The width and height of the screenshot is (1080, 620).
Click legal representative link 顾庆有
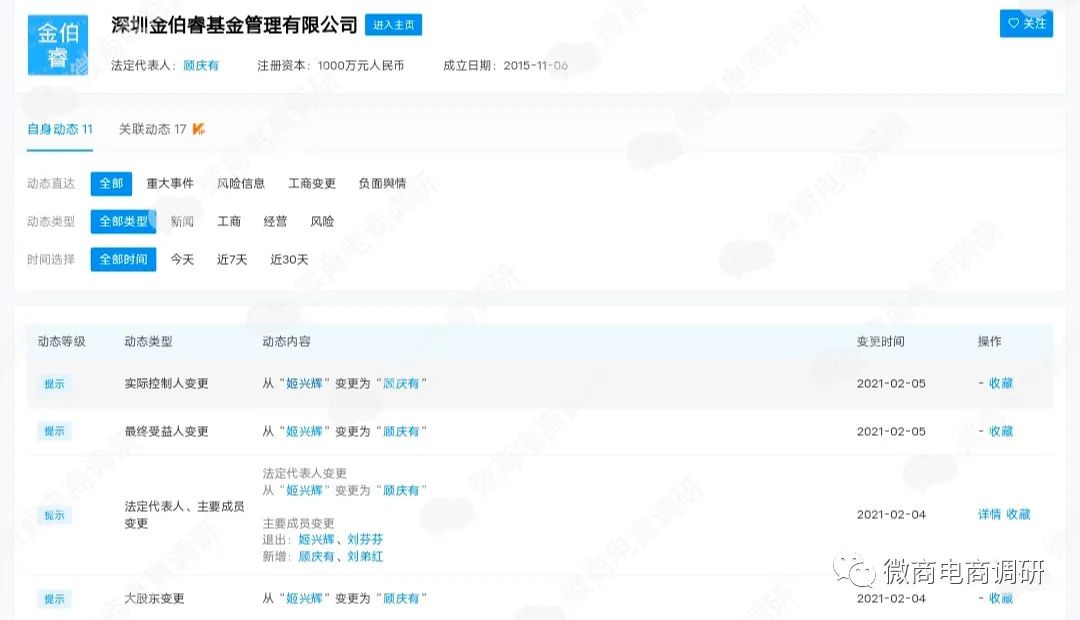click(x=200, y=64)
